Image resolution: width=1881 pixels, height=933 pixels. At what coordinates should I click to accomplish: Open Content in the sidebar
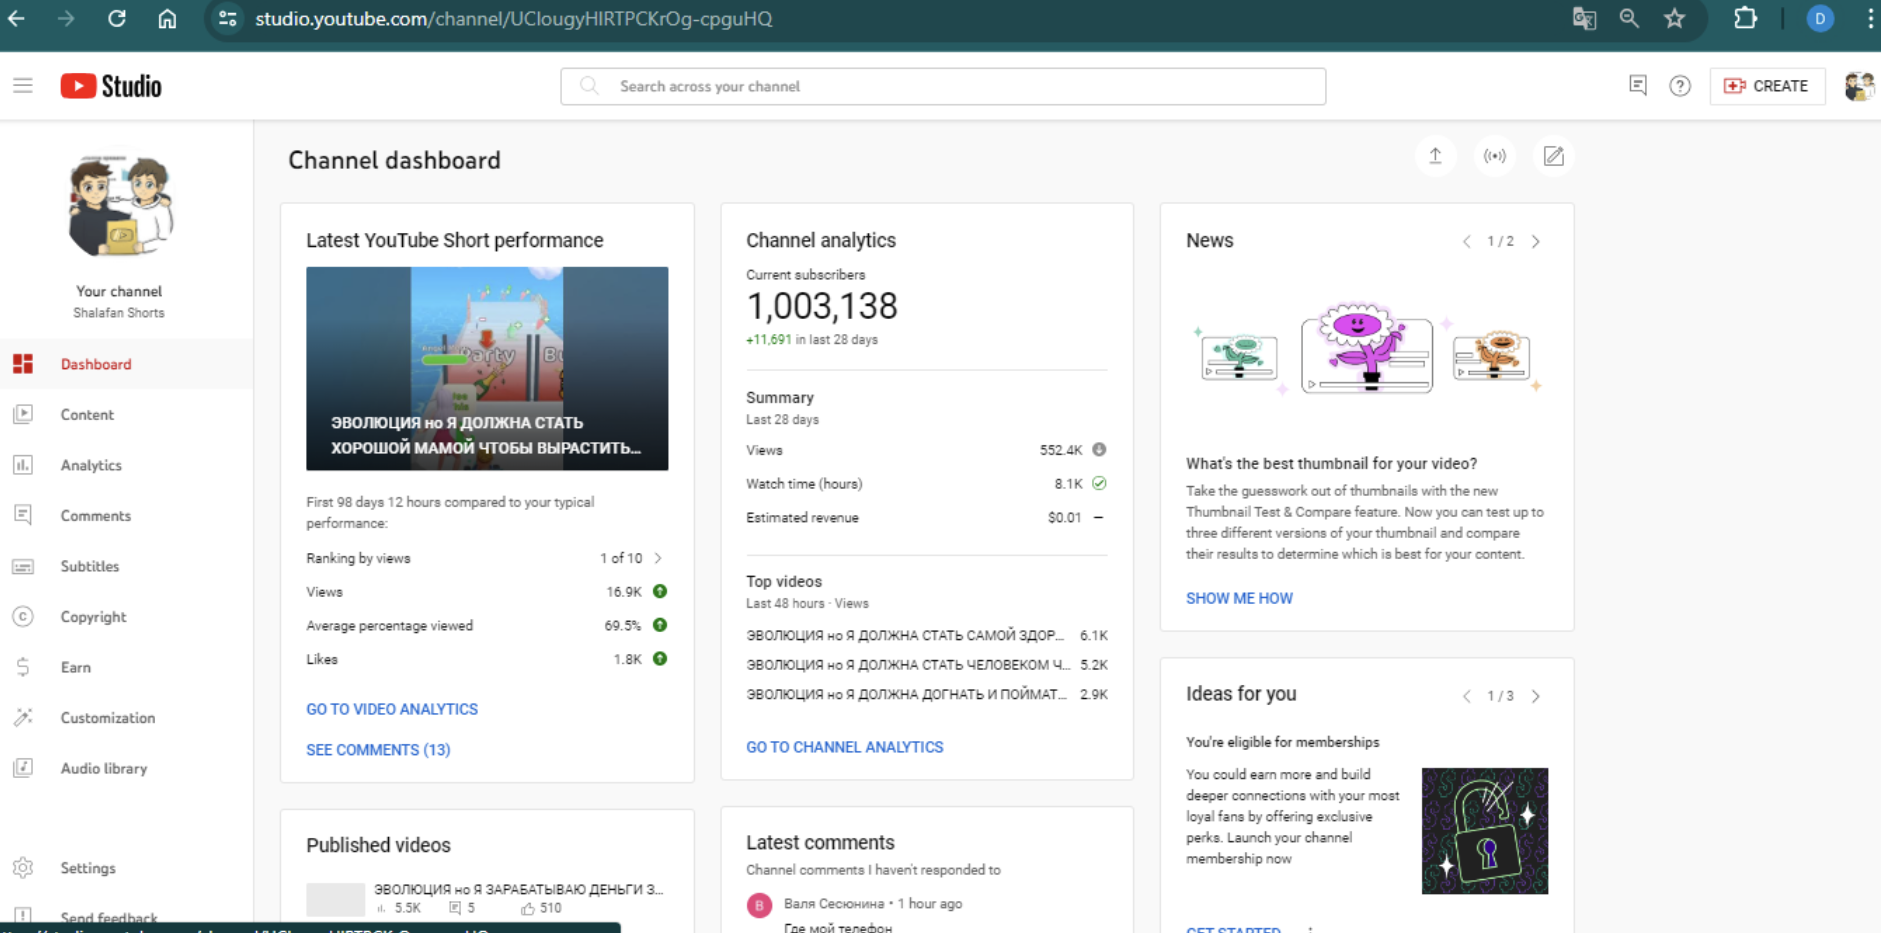[126, 414]
